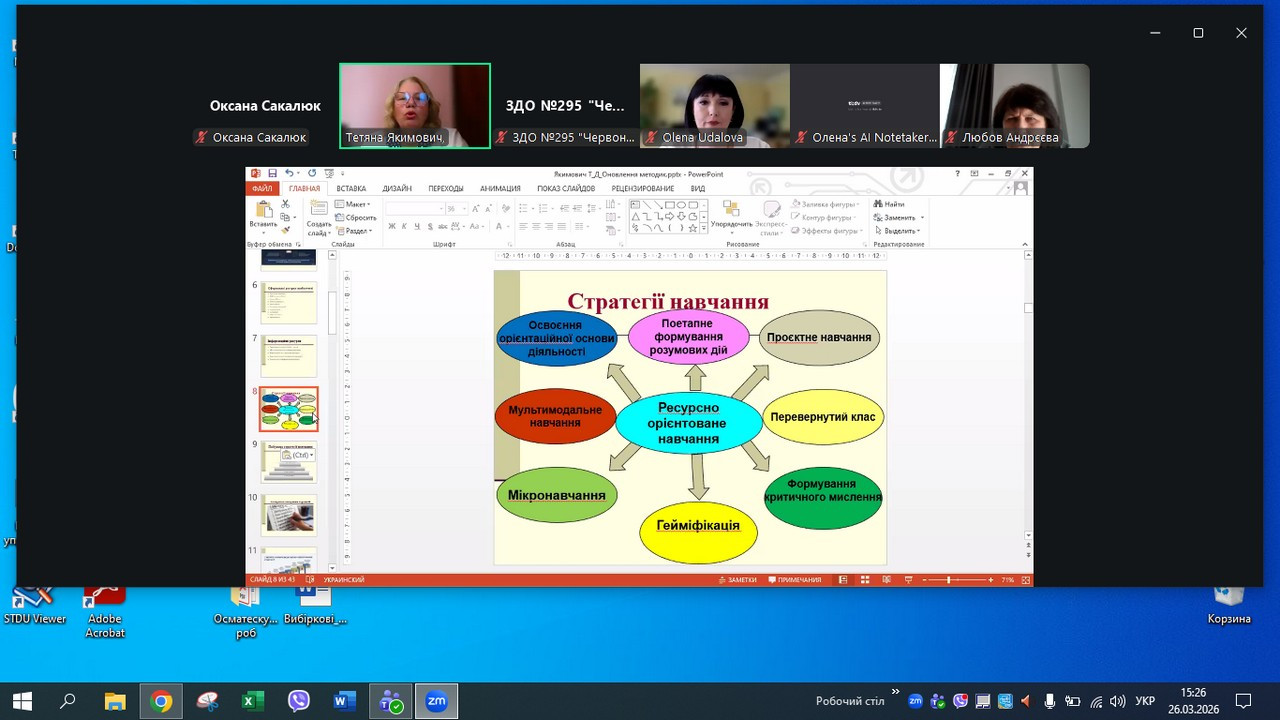Open slide sorter view in status bar
Viewport: 1280px width, 720px height.
coord(865,580)
